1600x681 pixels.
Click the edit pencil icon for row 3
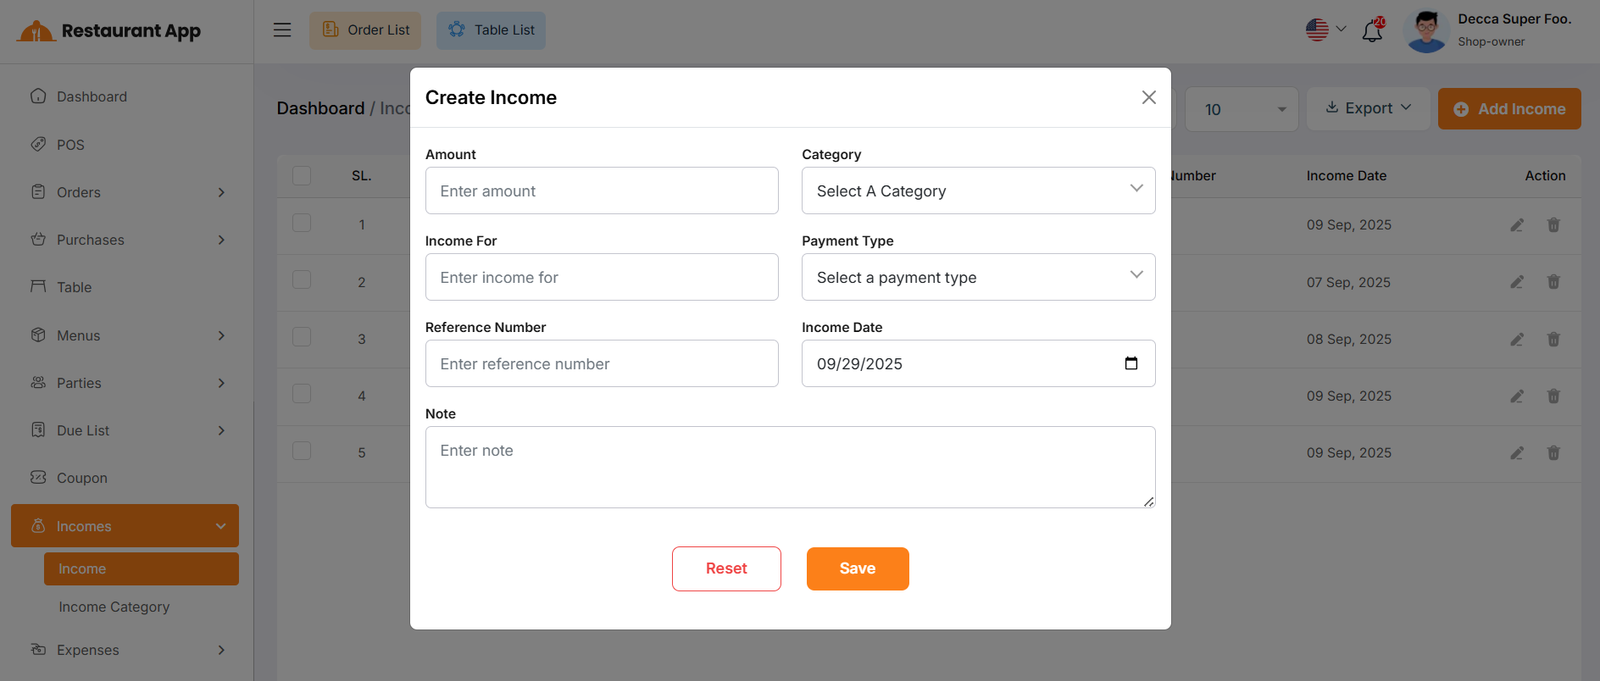(1517, 339)
